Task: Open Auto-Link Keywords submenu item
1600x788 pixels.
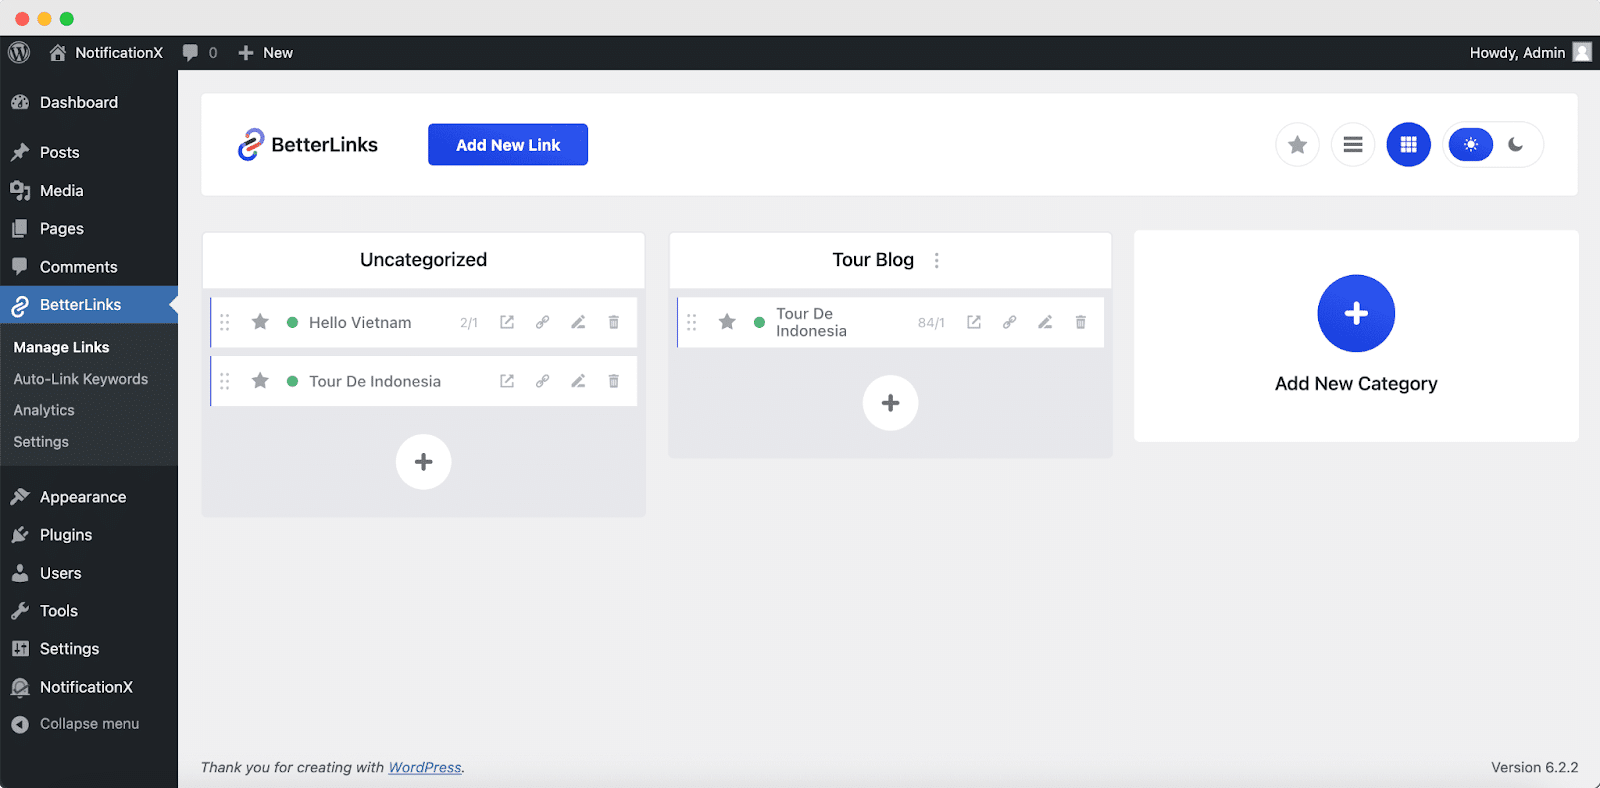Action: 80,379
